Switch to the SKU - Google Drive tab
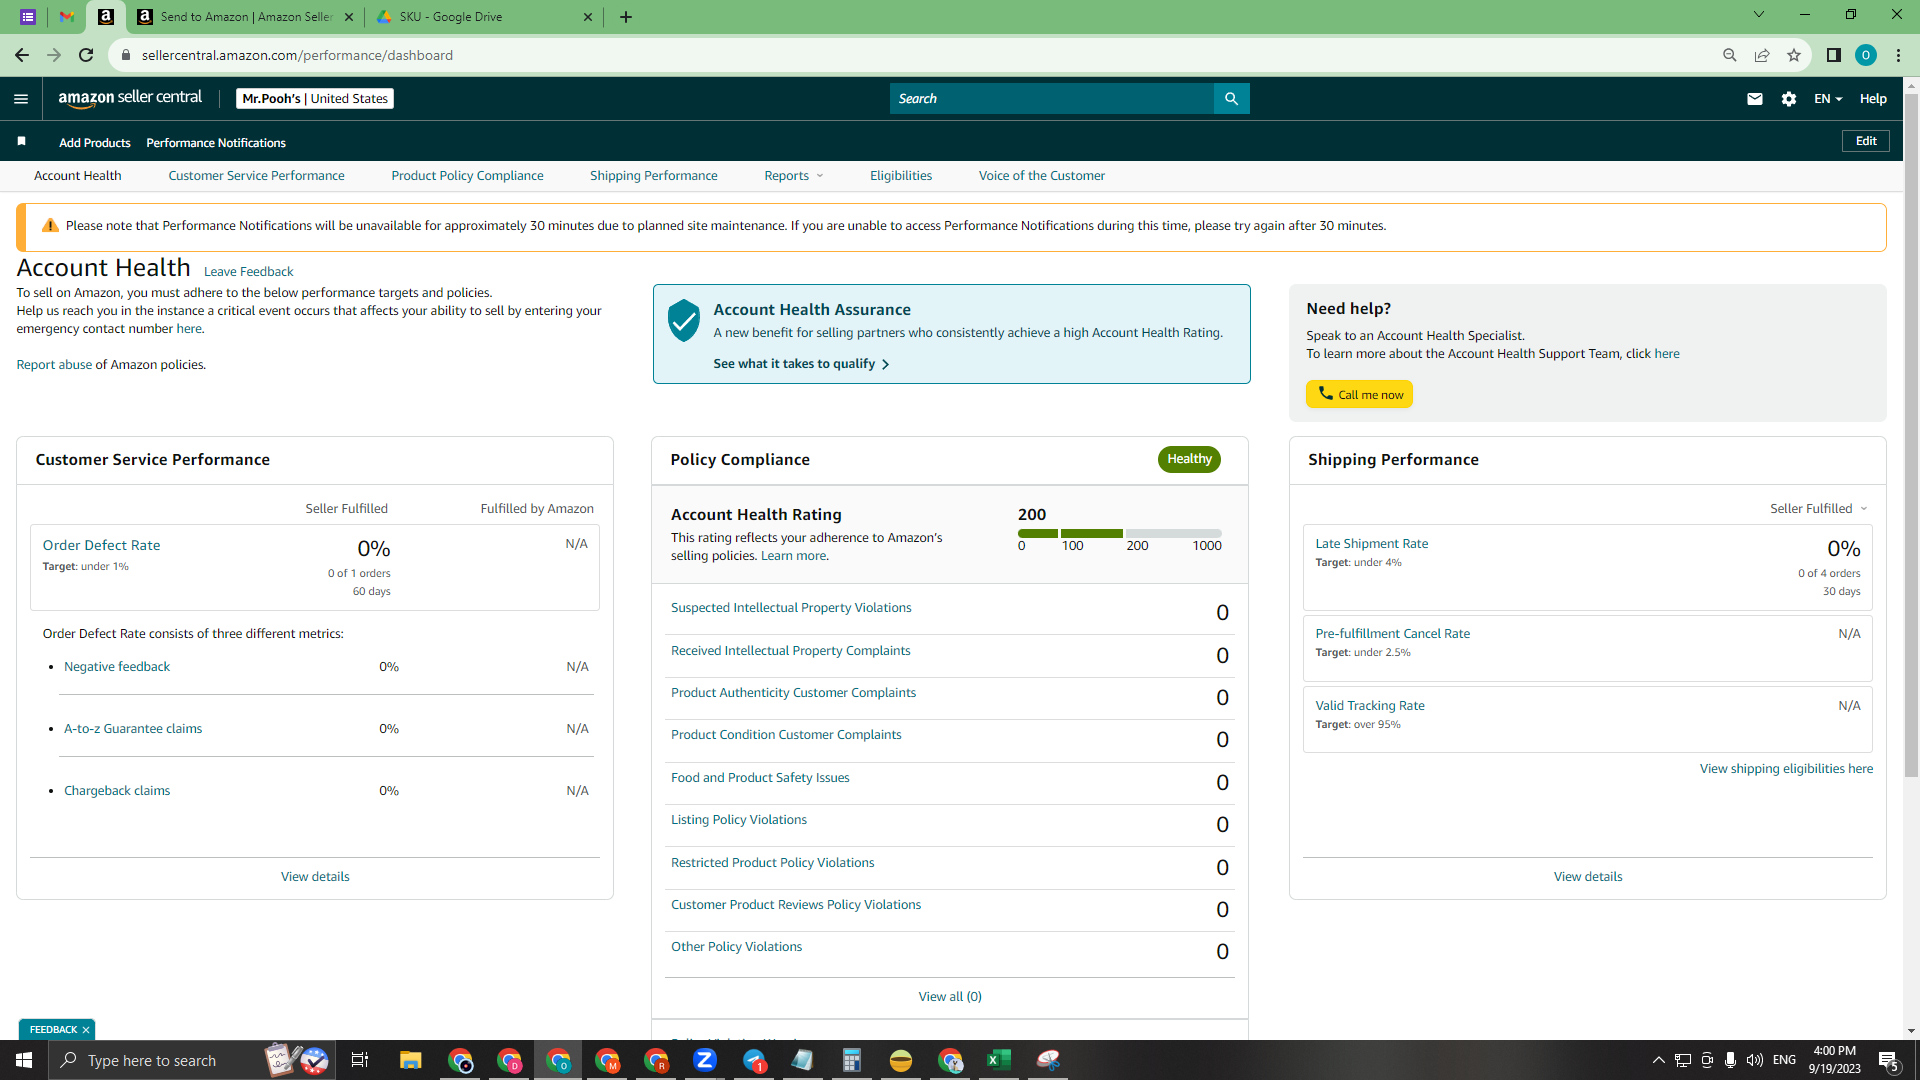The height and width of the screenshot is (1080, 1920). (x=484, y=17)
